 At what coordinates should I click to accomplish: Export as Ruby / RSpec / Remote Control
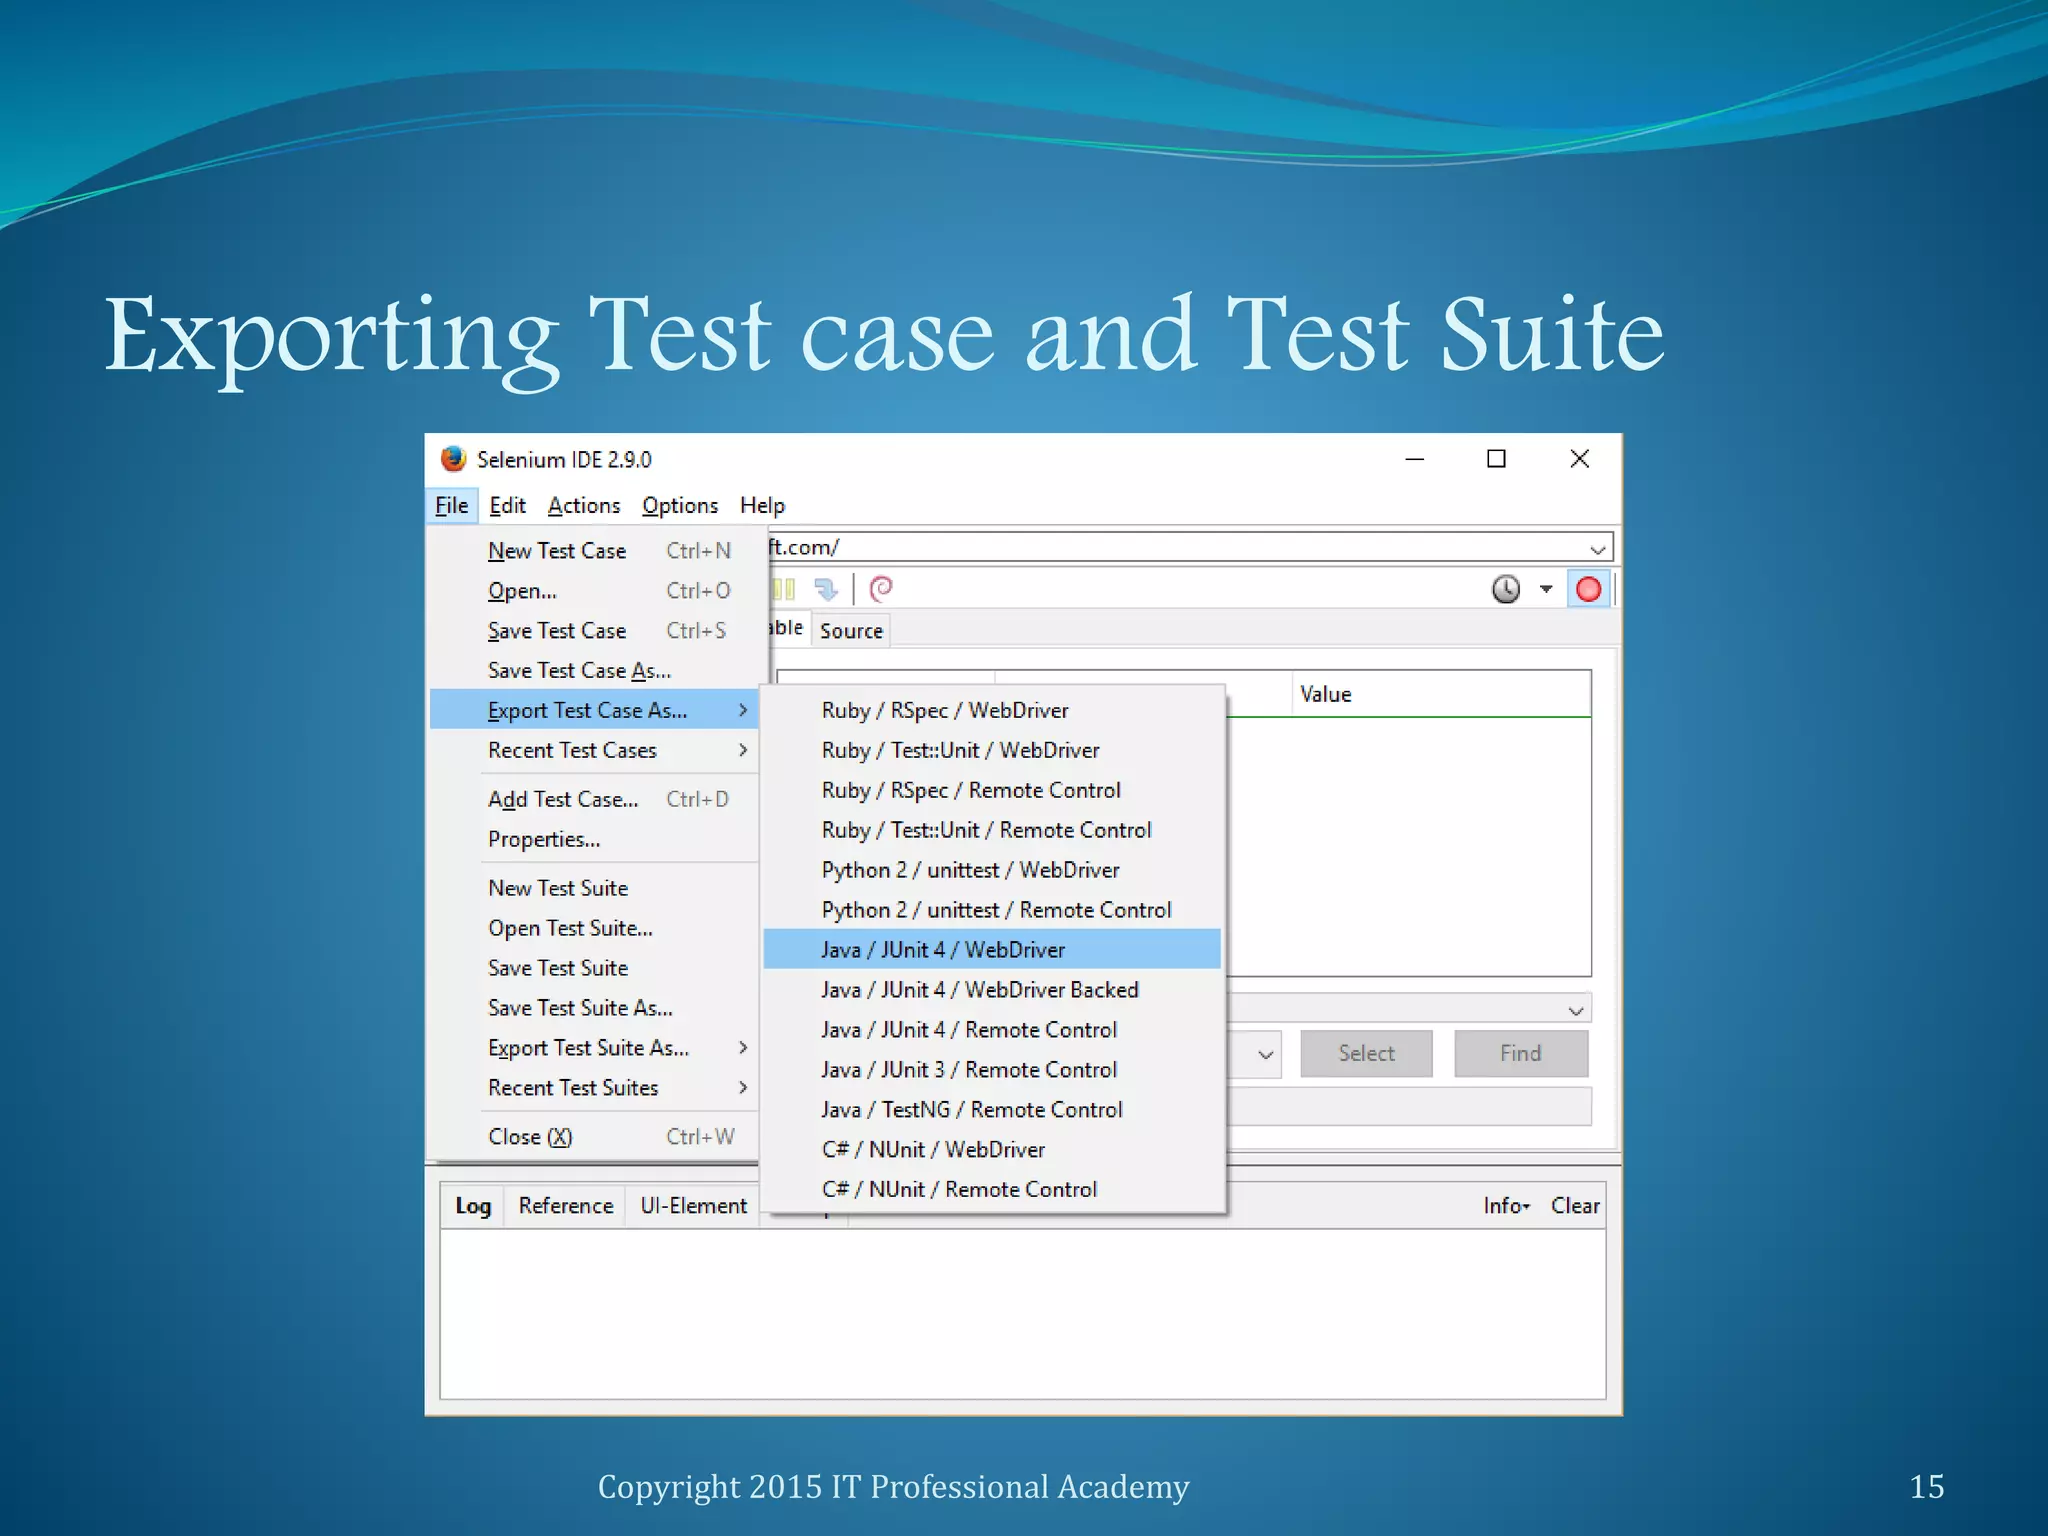pos(992,790)
